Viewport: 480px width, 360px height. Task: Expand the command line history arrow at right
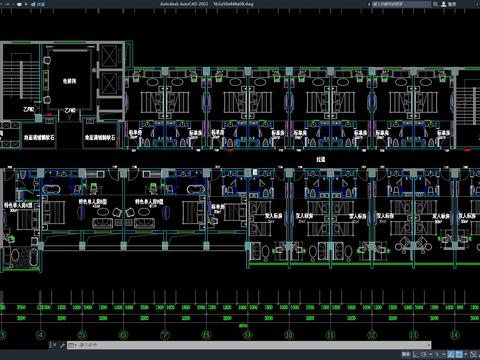tap(429, 345)
